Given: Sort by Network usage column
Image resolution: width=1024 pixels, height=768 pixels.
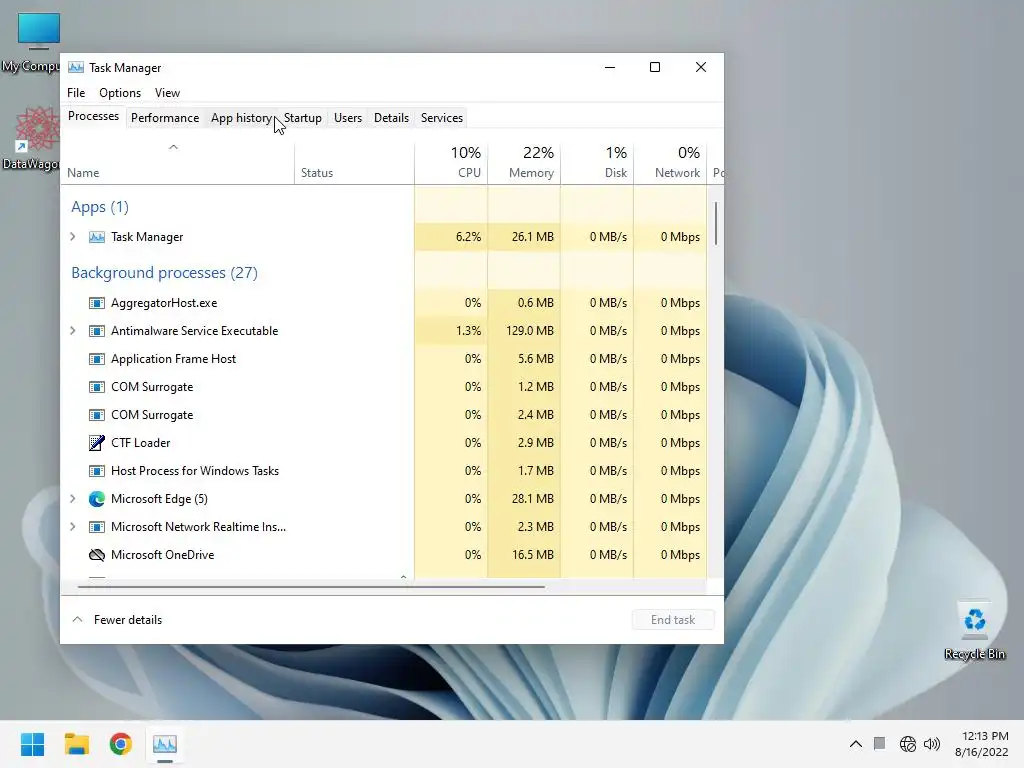Looking at the screenshot, I should point(671,163).
